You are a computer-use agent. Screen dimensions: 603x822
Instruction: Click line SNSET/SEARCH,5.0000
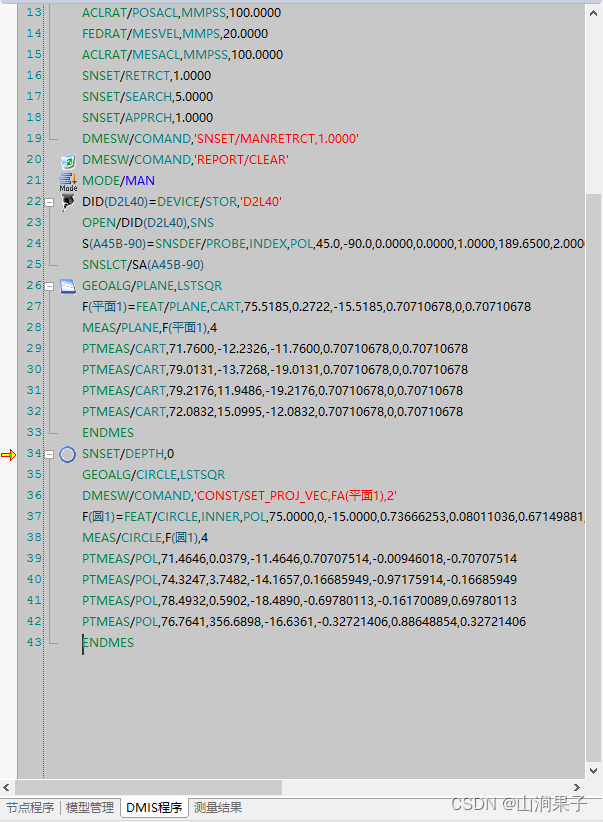pyautogui.click(x=147, y=96)
